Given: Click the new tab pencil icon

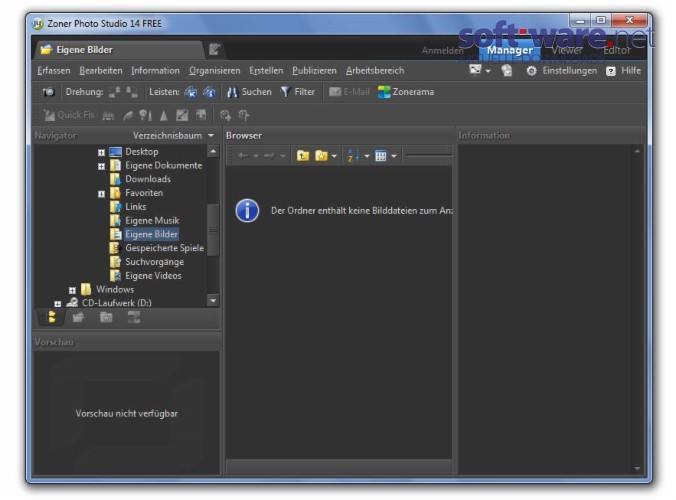Looking at the screenshot, I should click(x=215, y=50).
